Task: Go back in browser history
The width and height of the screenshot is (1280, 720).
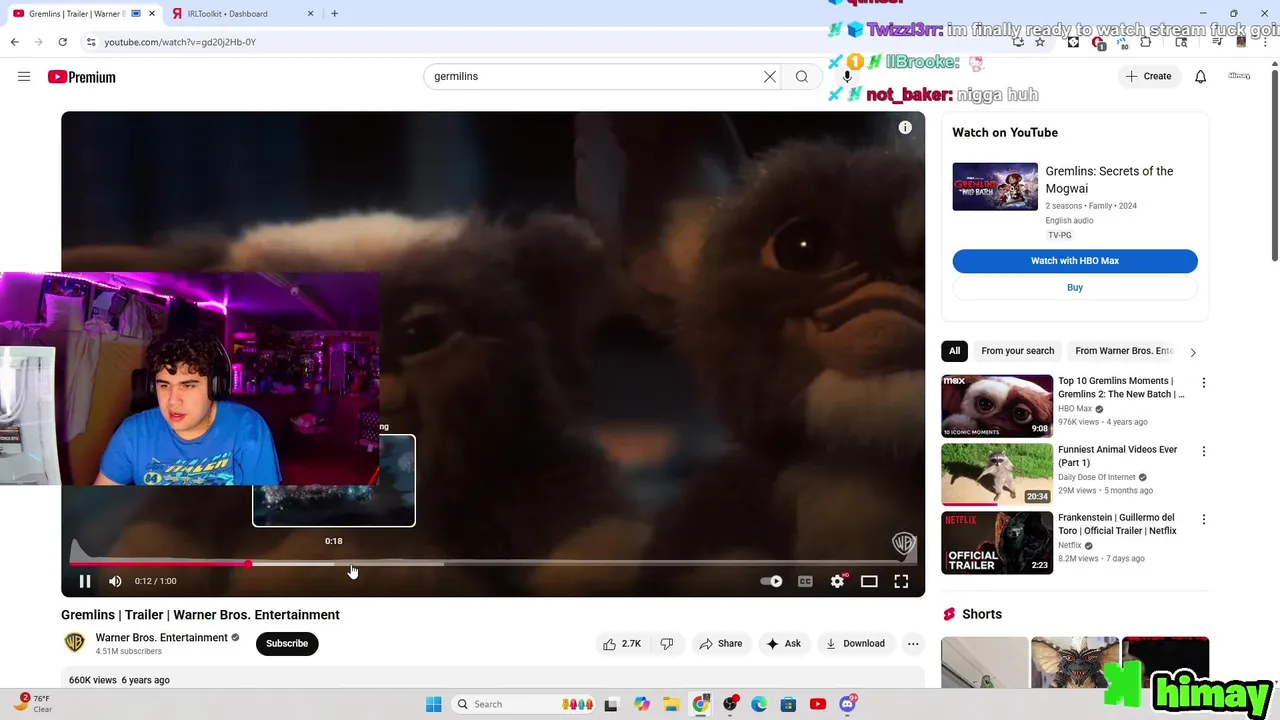Action: (x=14, y=42)
